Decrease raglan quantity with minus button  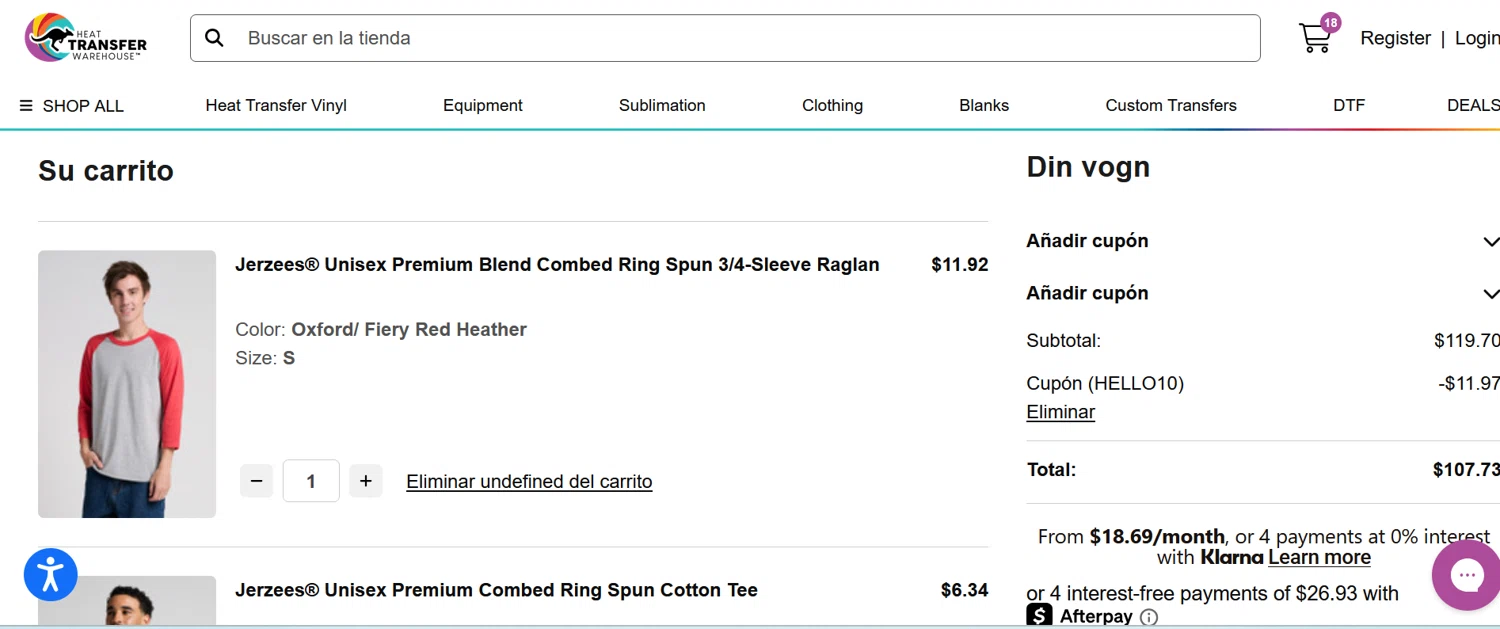click(256, 481)
